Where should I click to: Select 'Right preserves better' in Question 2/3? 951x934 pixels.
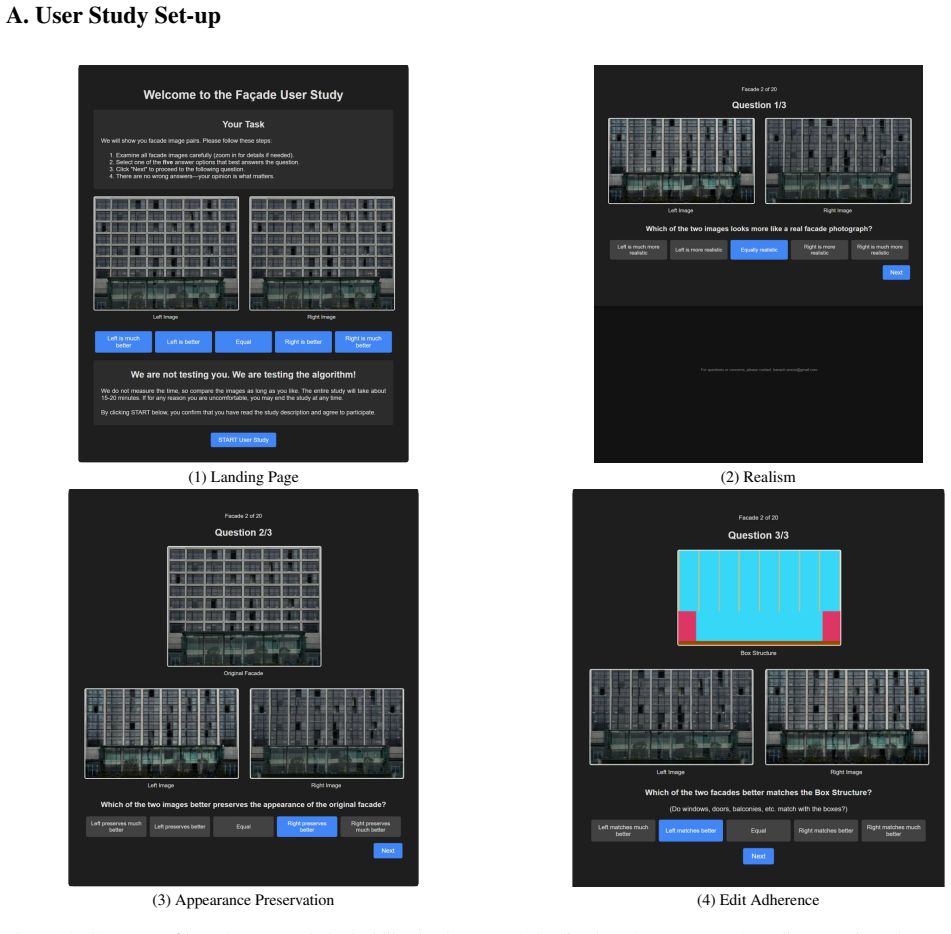point(307,827)
